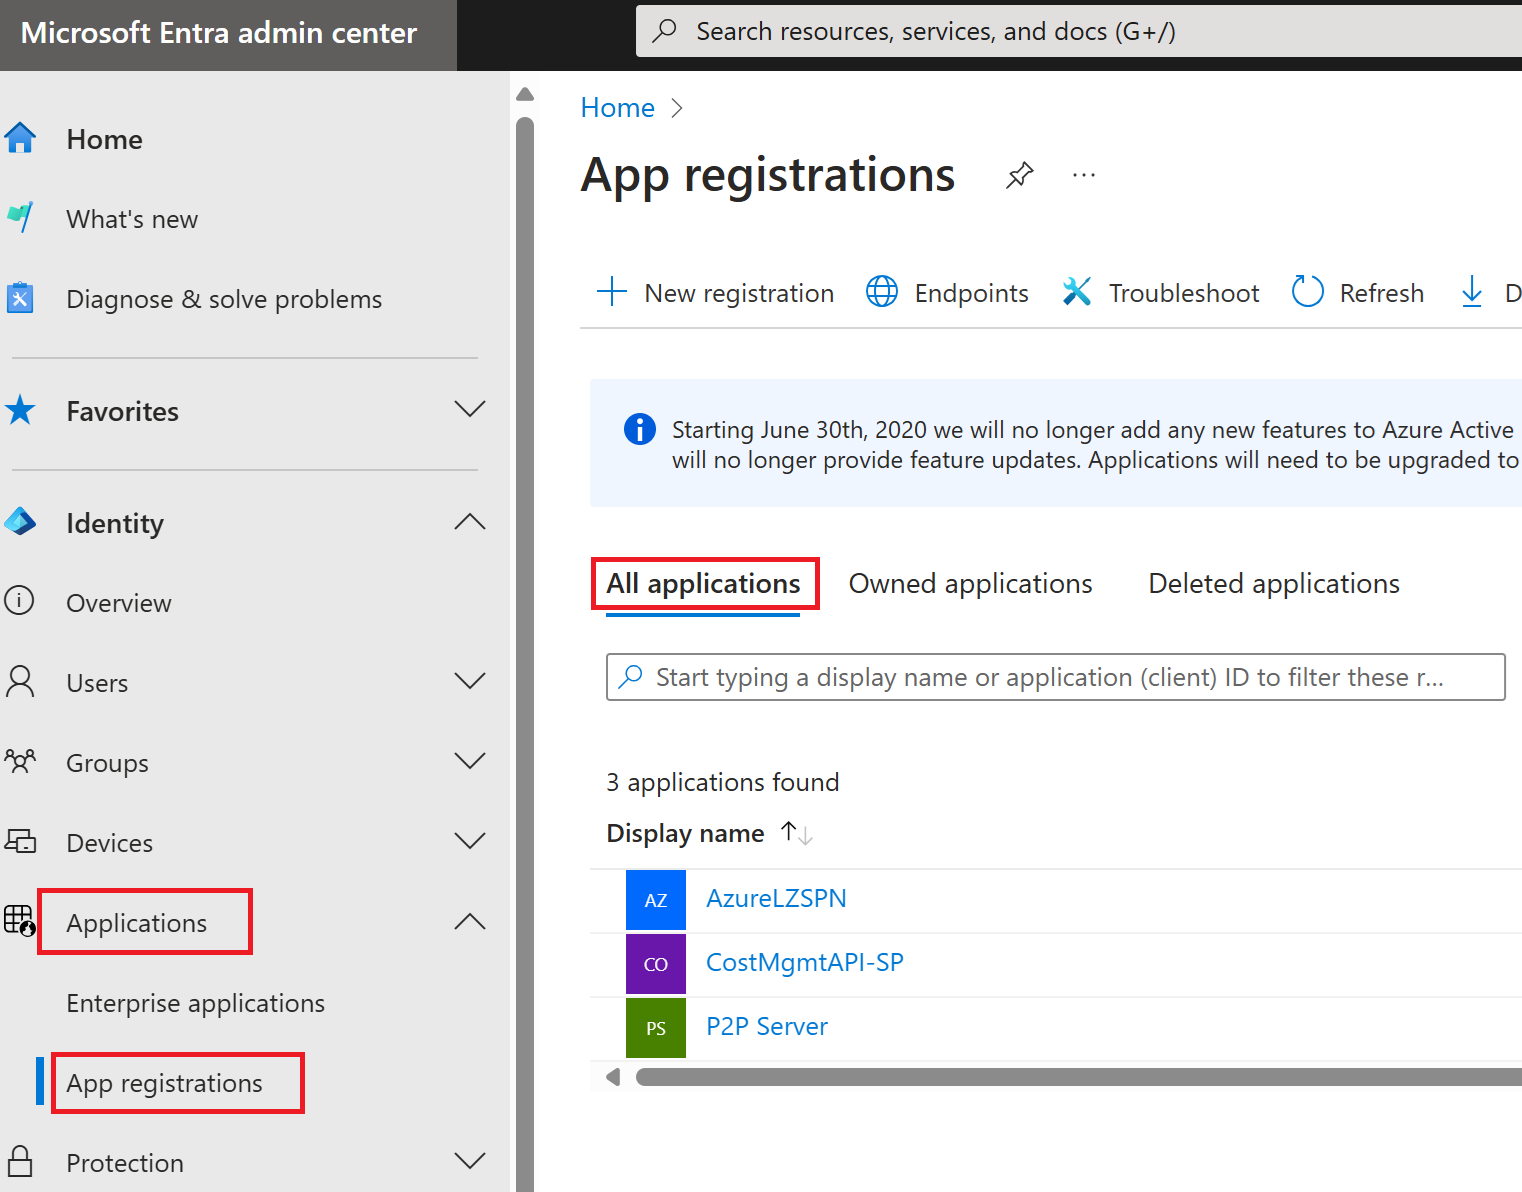The image size is (1522, 1192).
Task: Click the Display name column header
Action: pos(685,833)
